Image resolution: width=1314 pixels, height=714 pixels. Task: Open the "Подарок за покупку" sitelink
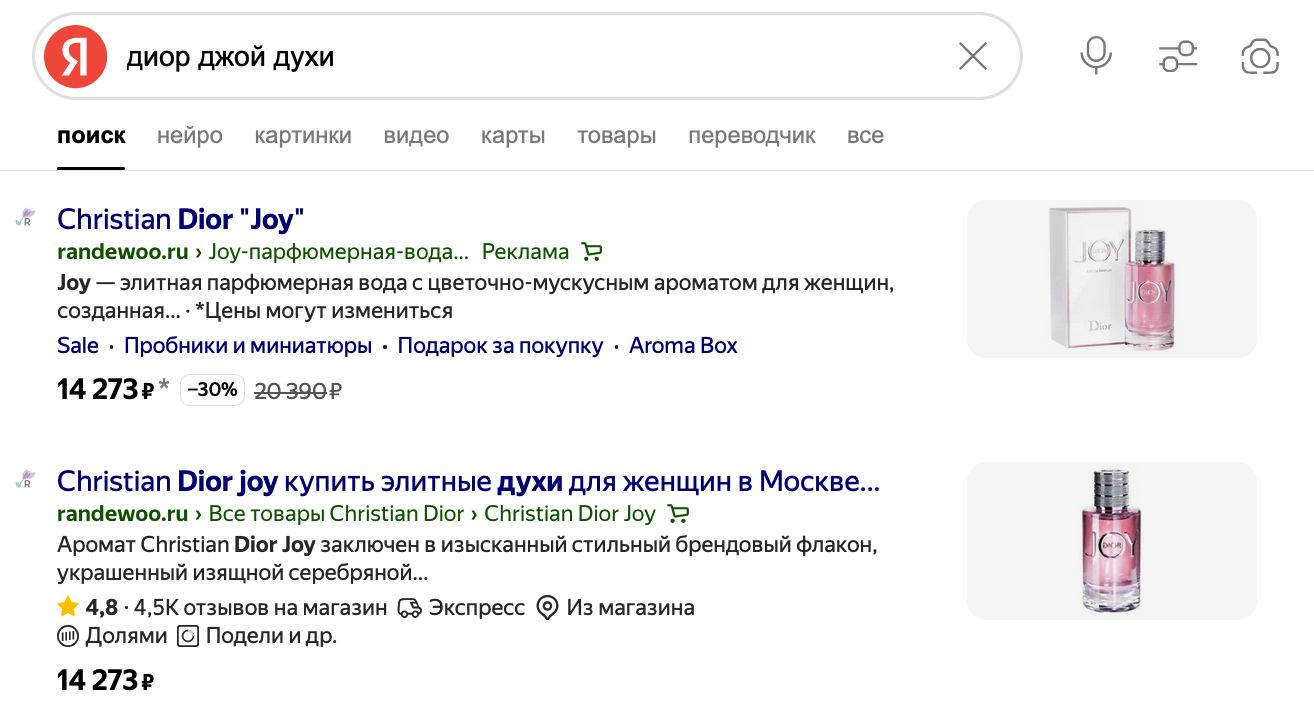point(500,346)
